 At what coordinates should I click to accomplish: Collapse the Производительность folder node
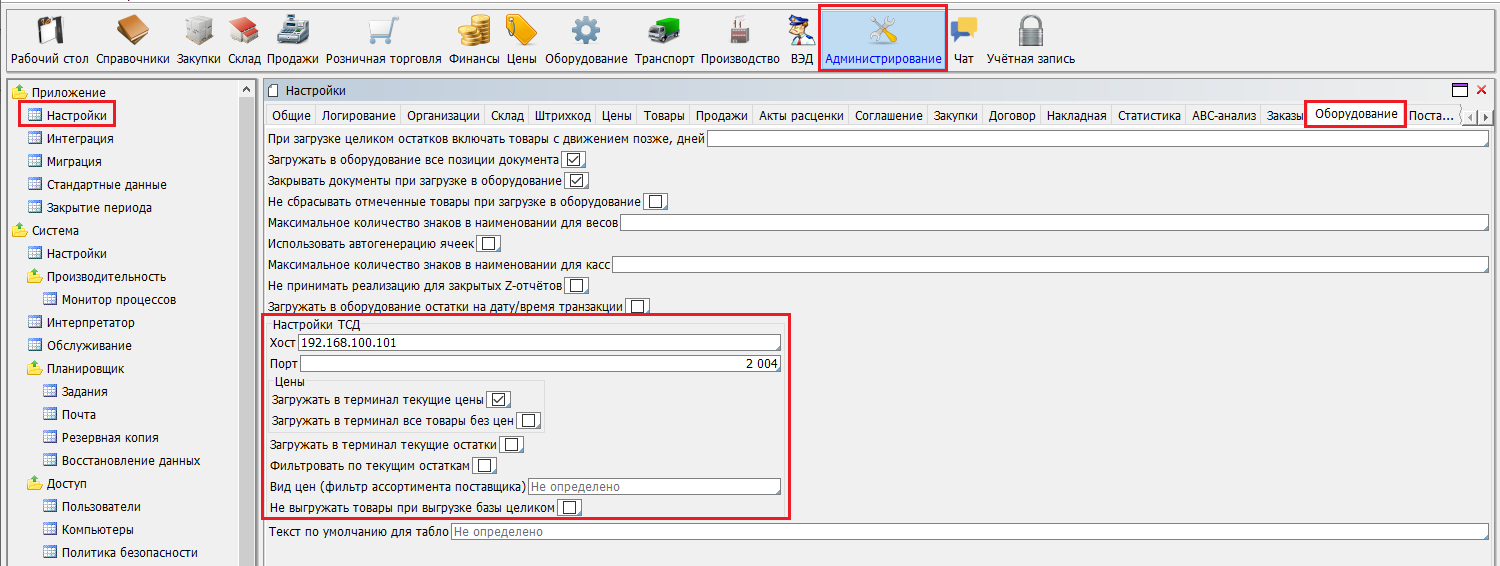[x=36, y=277]
